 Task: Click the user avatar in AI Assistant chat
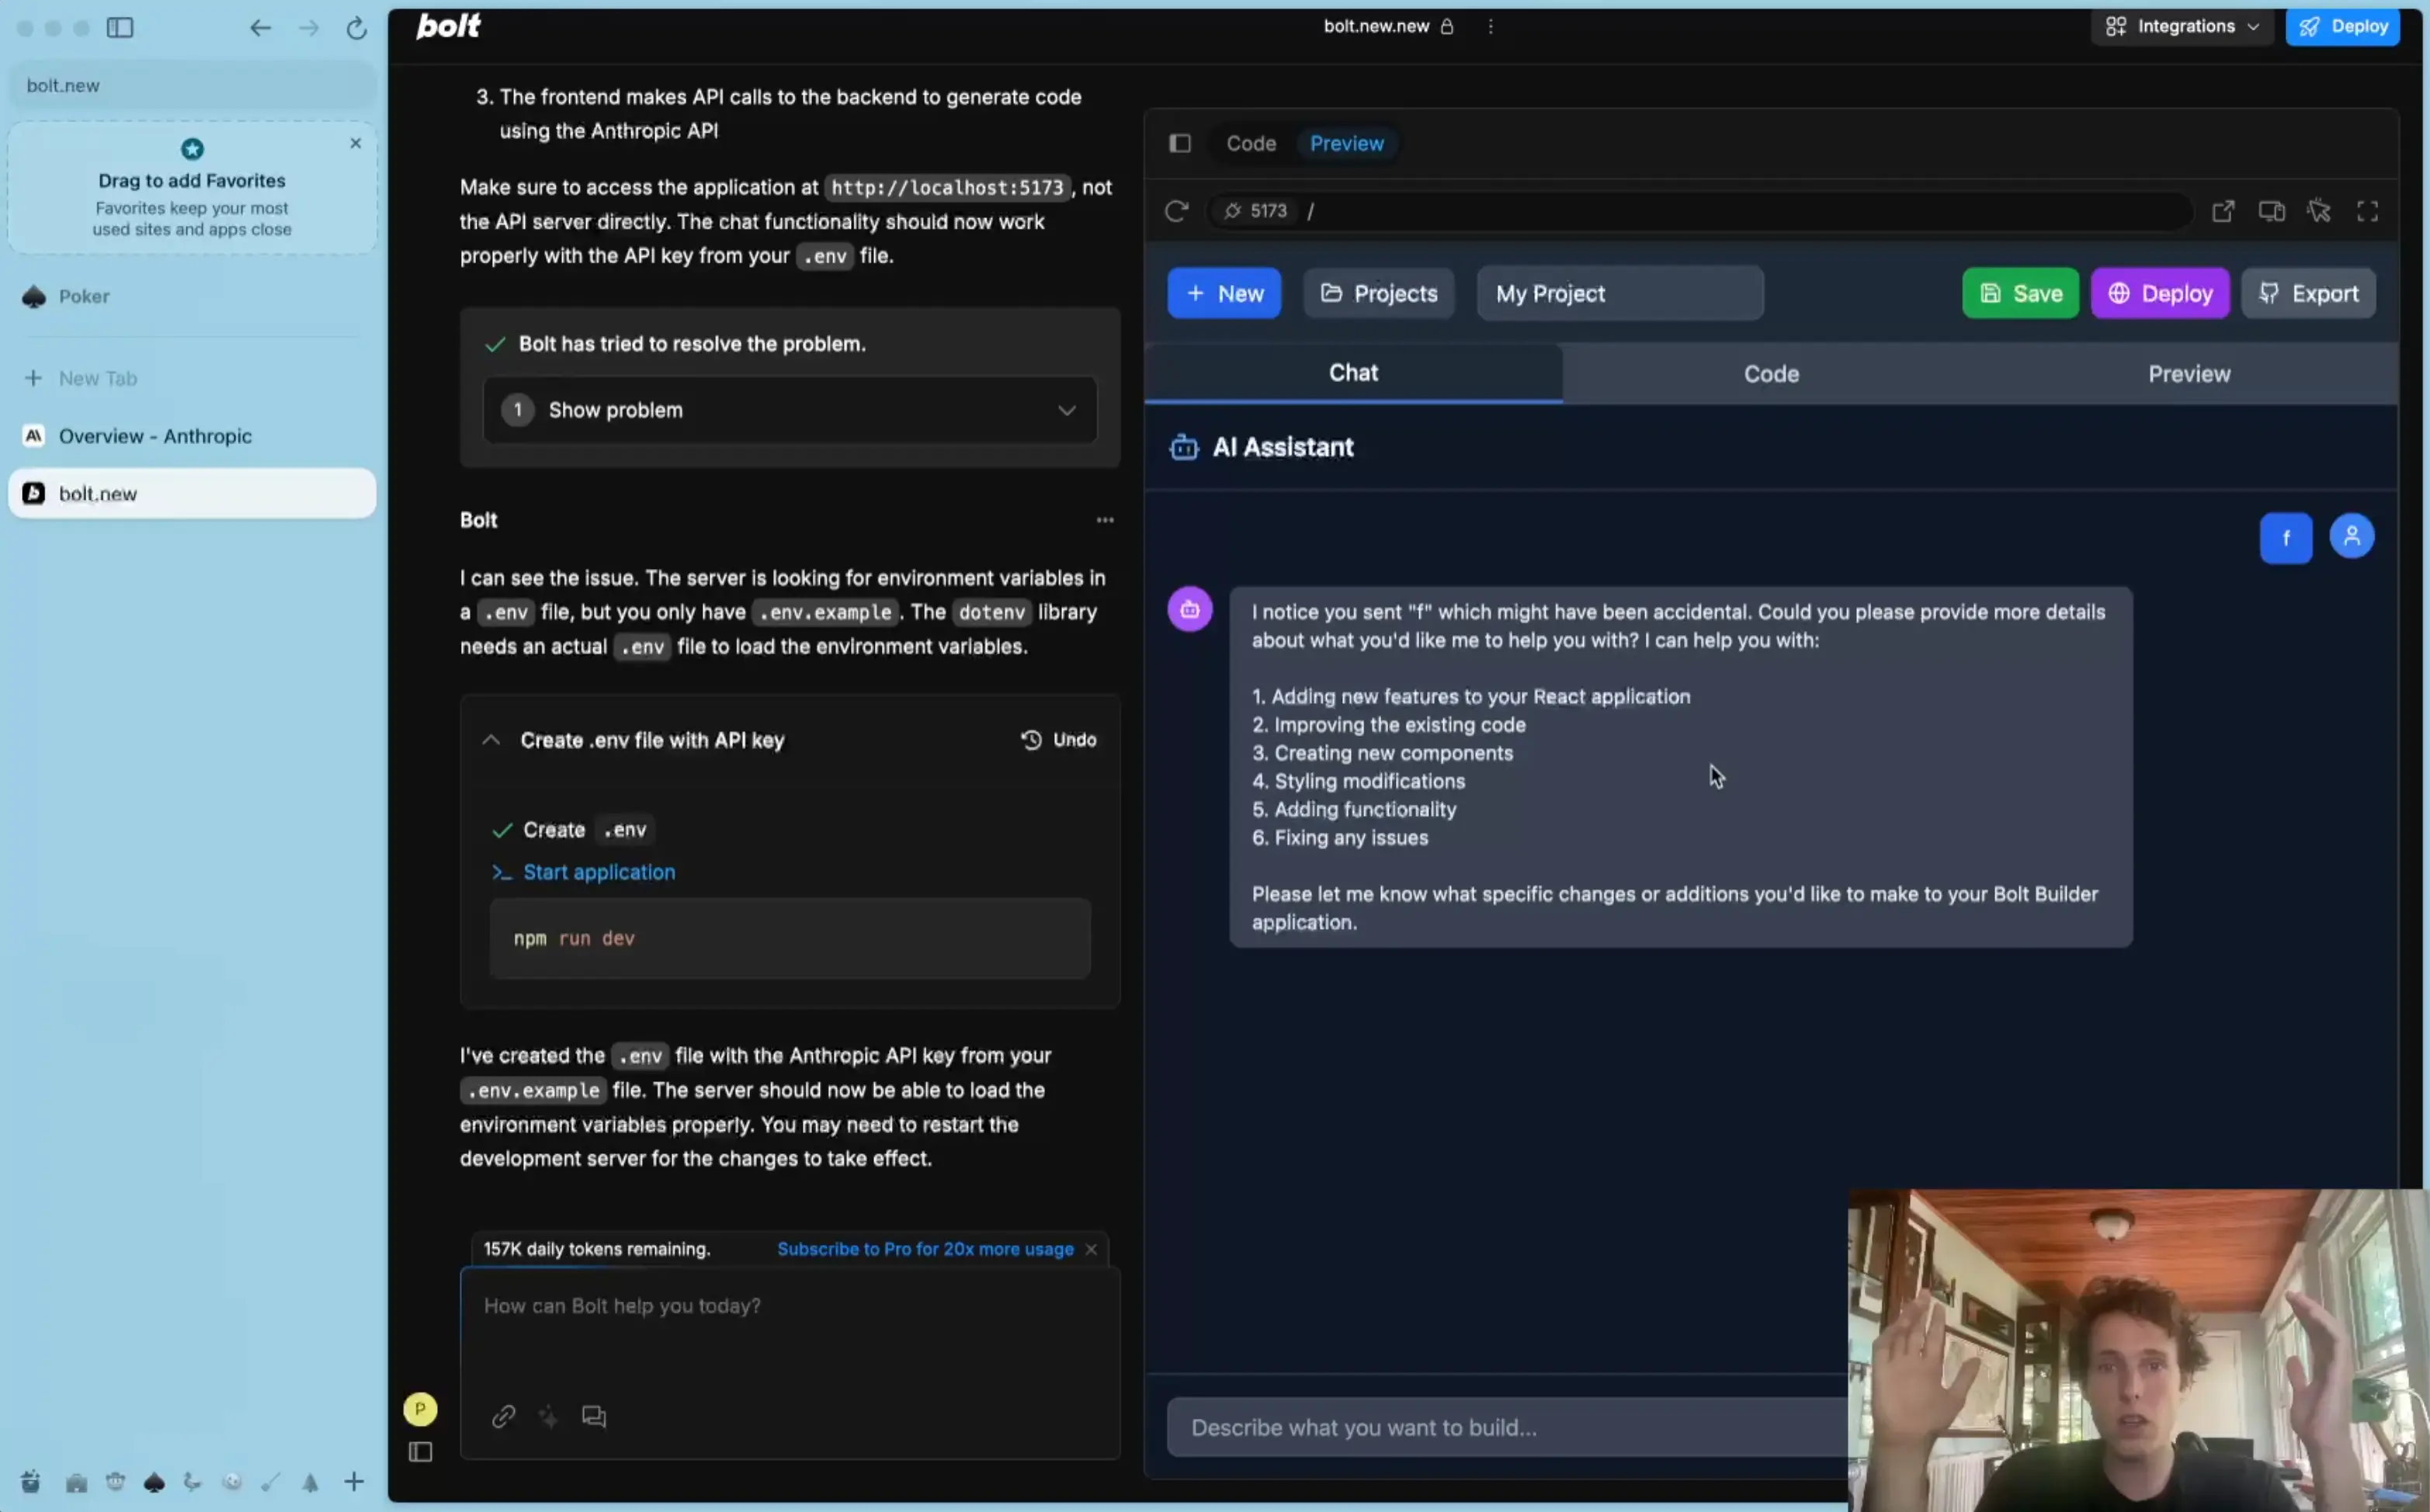coord(2351,536)
